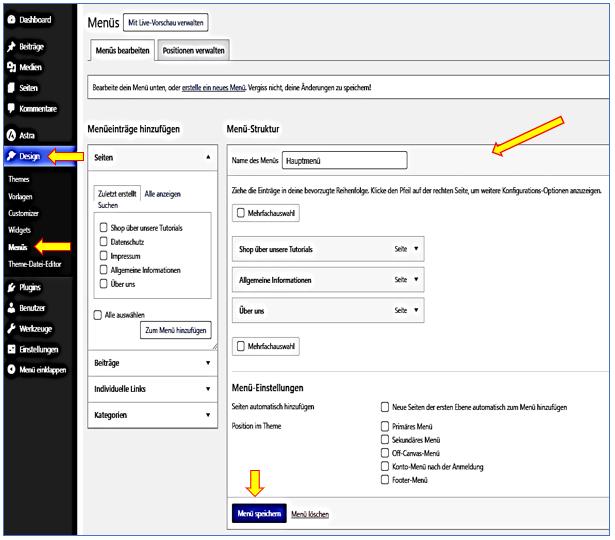
Task: Click the Menü speichern button
Action: [259, 513]
